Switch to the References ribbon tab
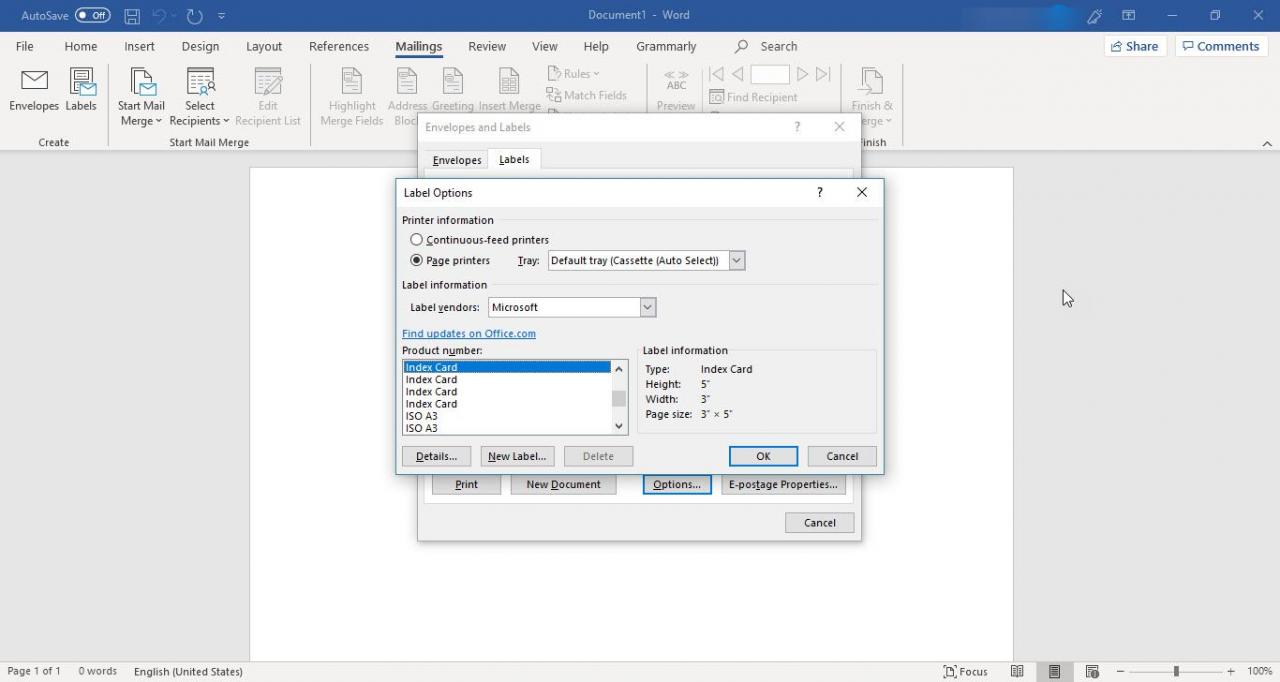 339,46
